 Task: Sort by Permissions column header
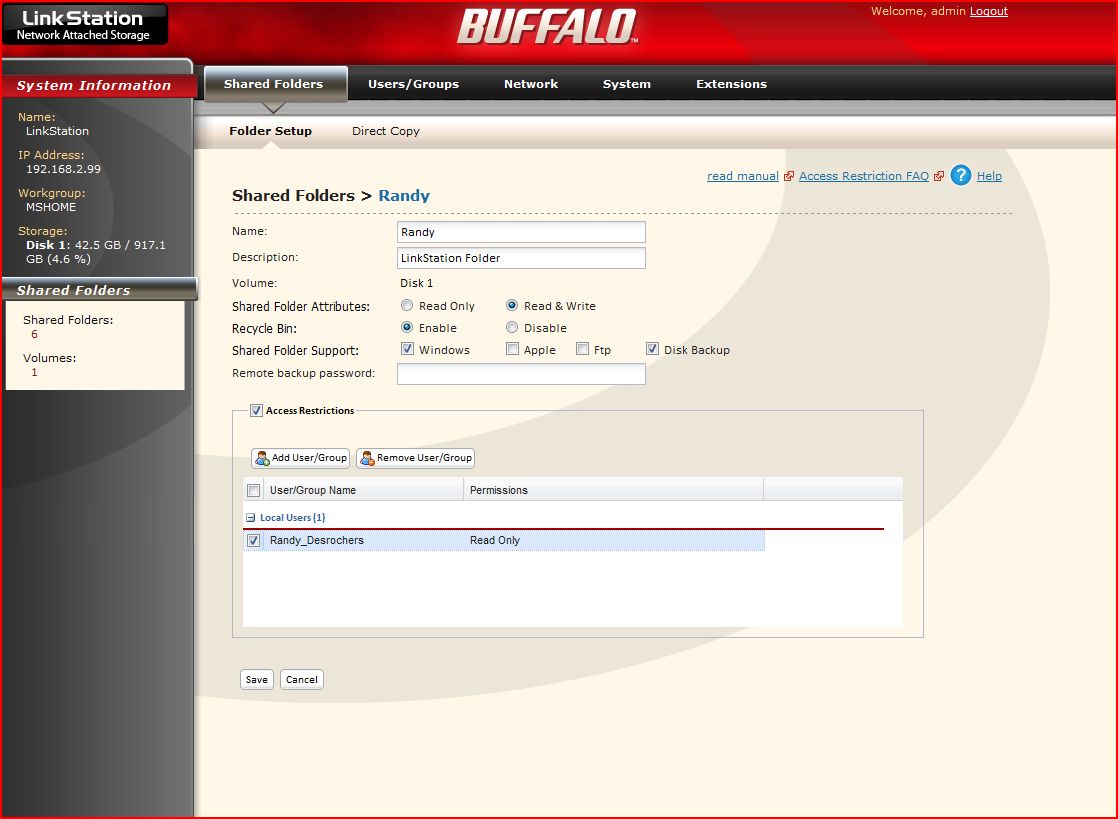613,490
